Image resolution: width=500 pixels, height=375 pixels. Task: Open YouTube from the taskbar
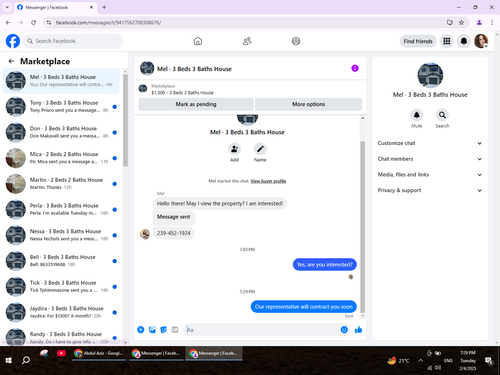[61, 353]
